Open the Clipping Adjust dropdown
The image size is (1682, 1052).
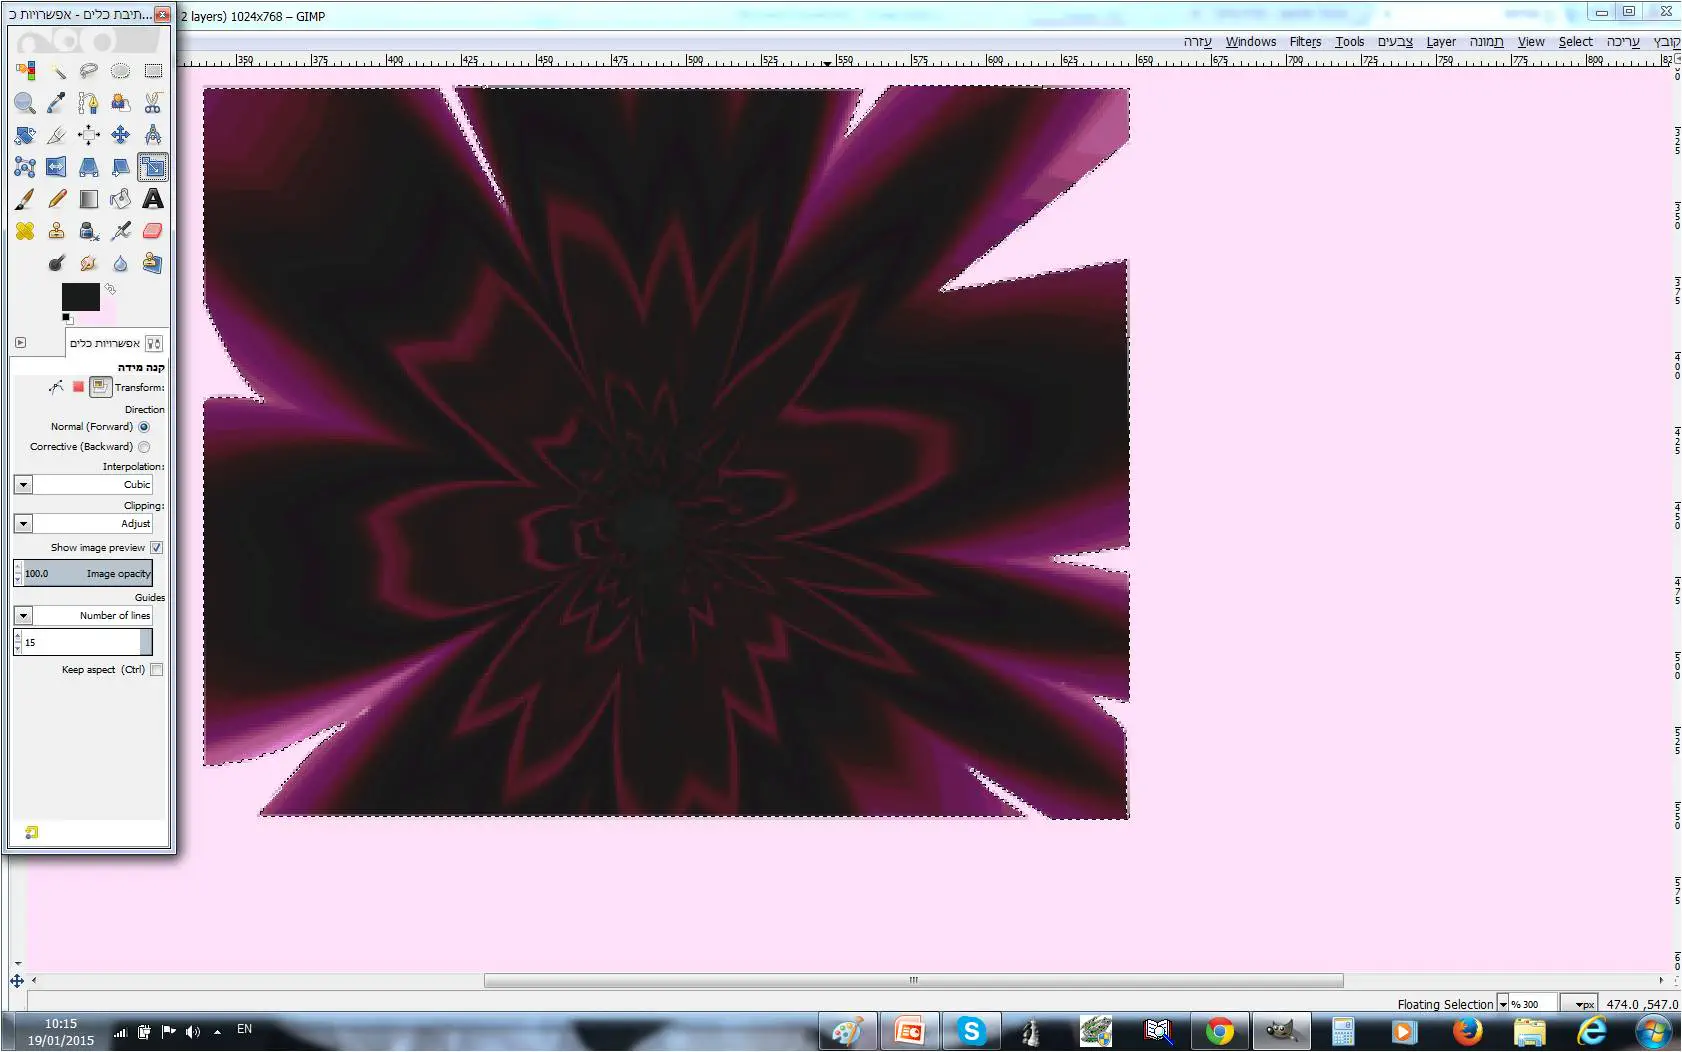click(x=24, y=524)
